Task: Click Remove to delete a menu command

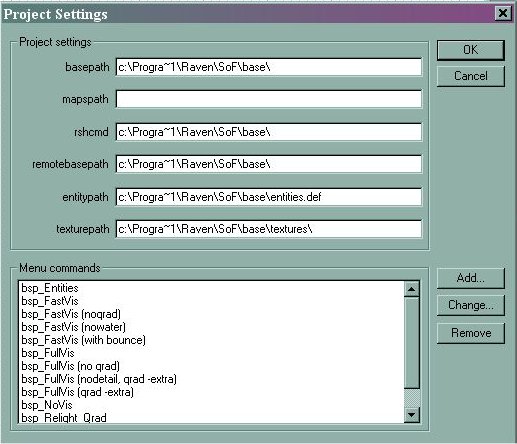Action: tap(470, 333)
